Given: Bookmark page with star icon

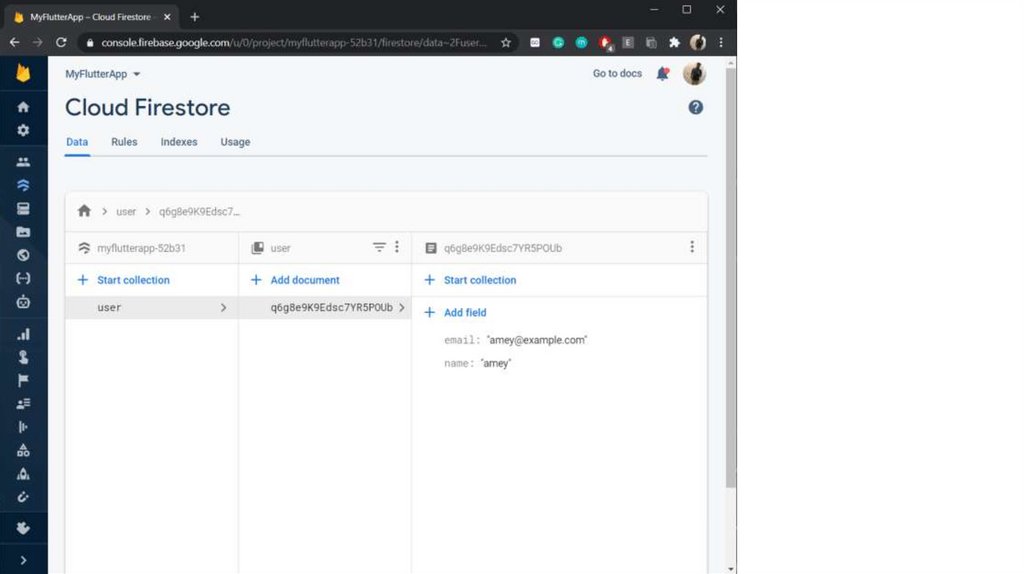Looking at the screenshot, I should pos(506,43).
